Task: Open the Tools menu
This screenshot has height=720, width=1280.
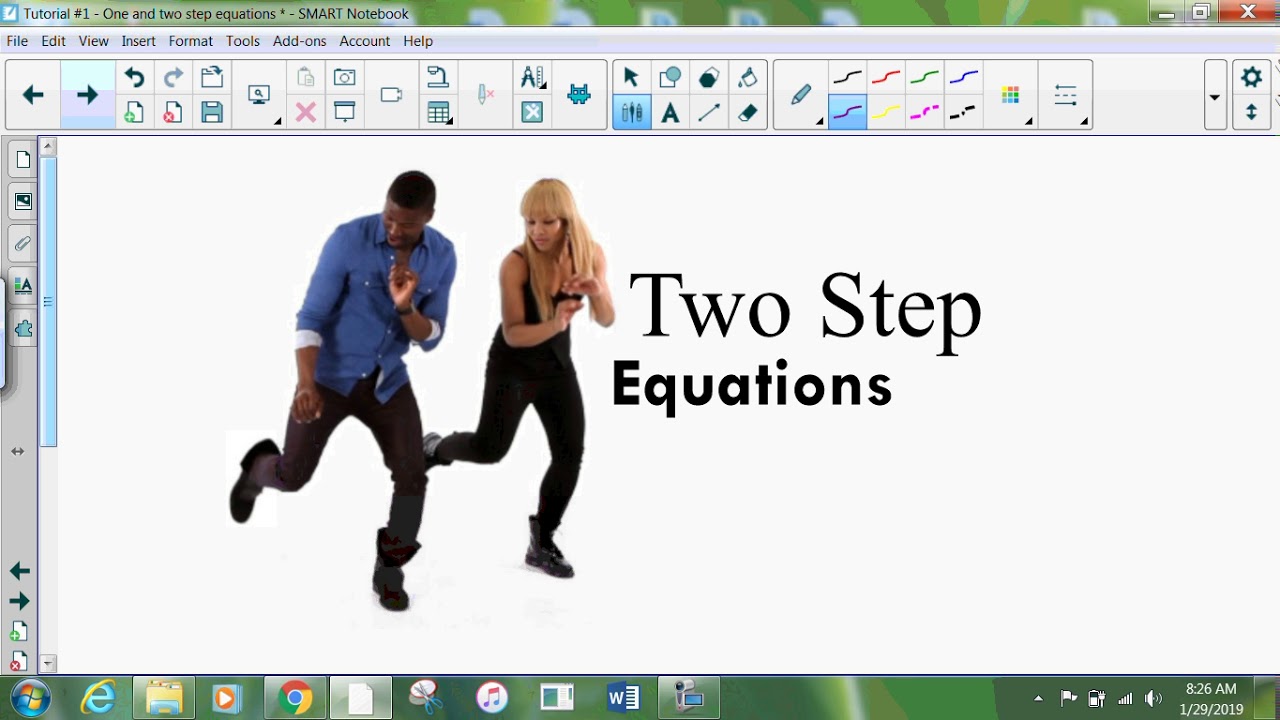Action: tap(242, 41)
